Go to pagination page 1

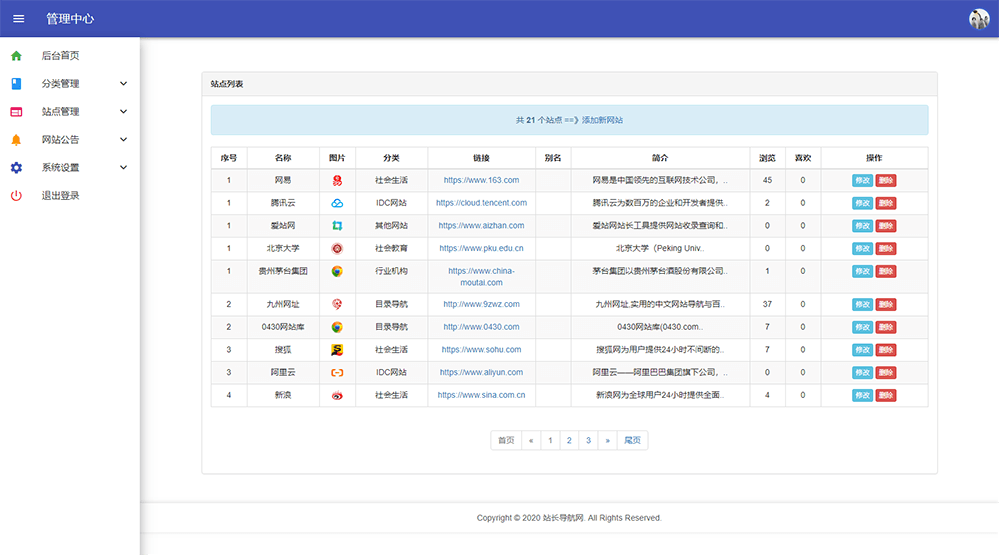click(x=550, y=440)
